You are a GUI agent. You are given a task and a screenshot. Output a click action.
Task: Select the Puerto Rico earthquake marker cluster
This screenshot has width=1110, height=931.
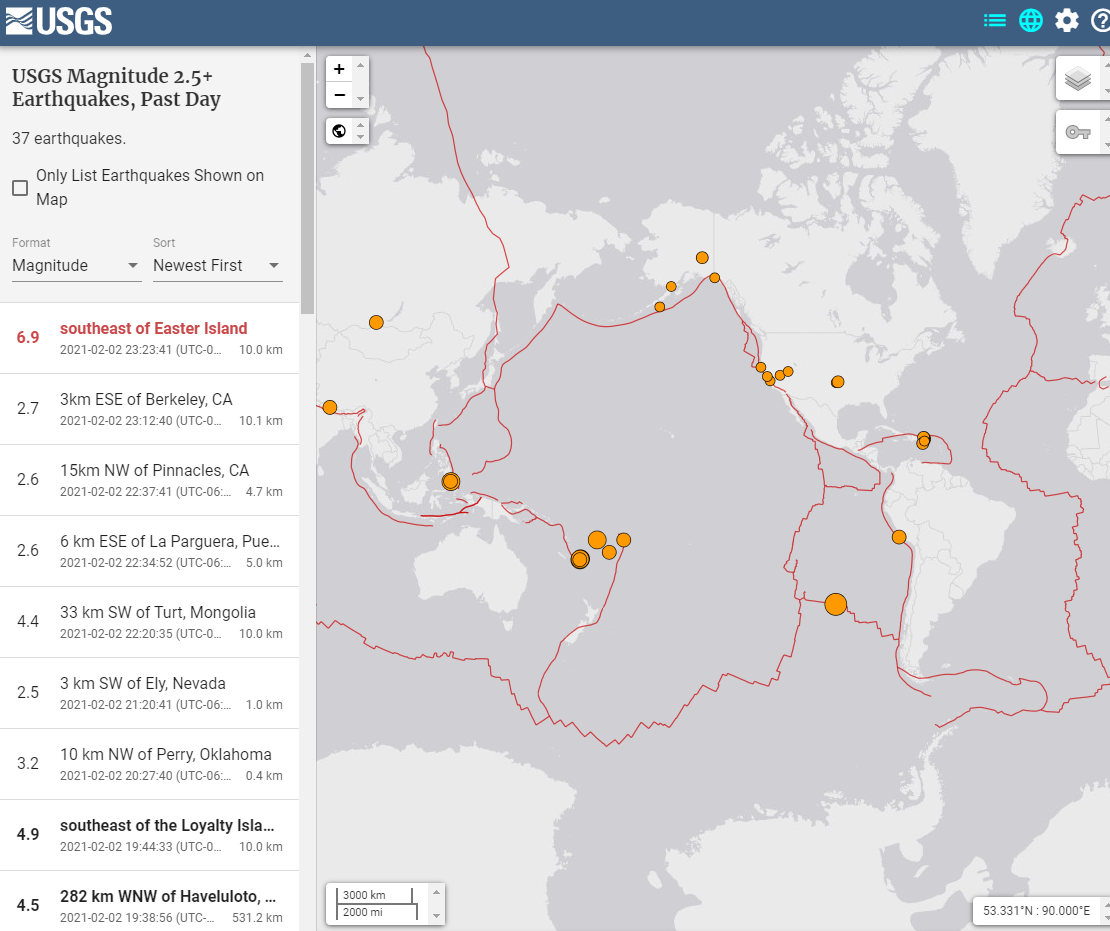click(x=923, y=440)
